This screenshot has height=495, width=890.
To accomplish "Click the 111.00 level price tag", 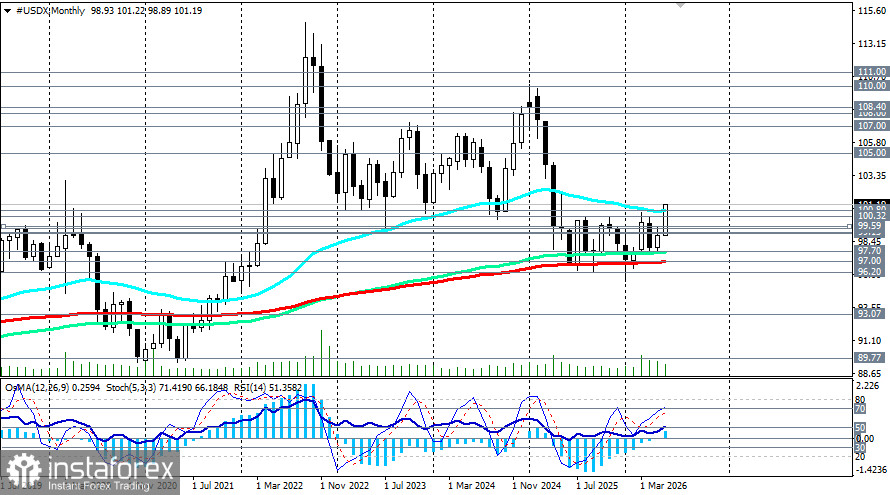I will [871, 72].
